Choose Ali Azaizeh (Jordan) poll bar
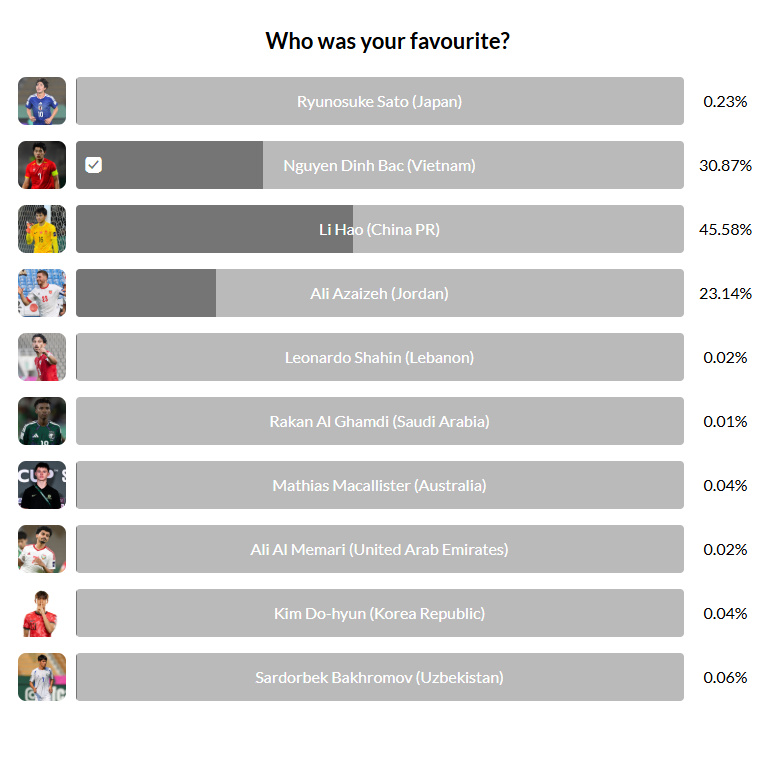The width and height of the screenshot is (769, 769). 379,293
